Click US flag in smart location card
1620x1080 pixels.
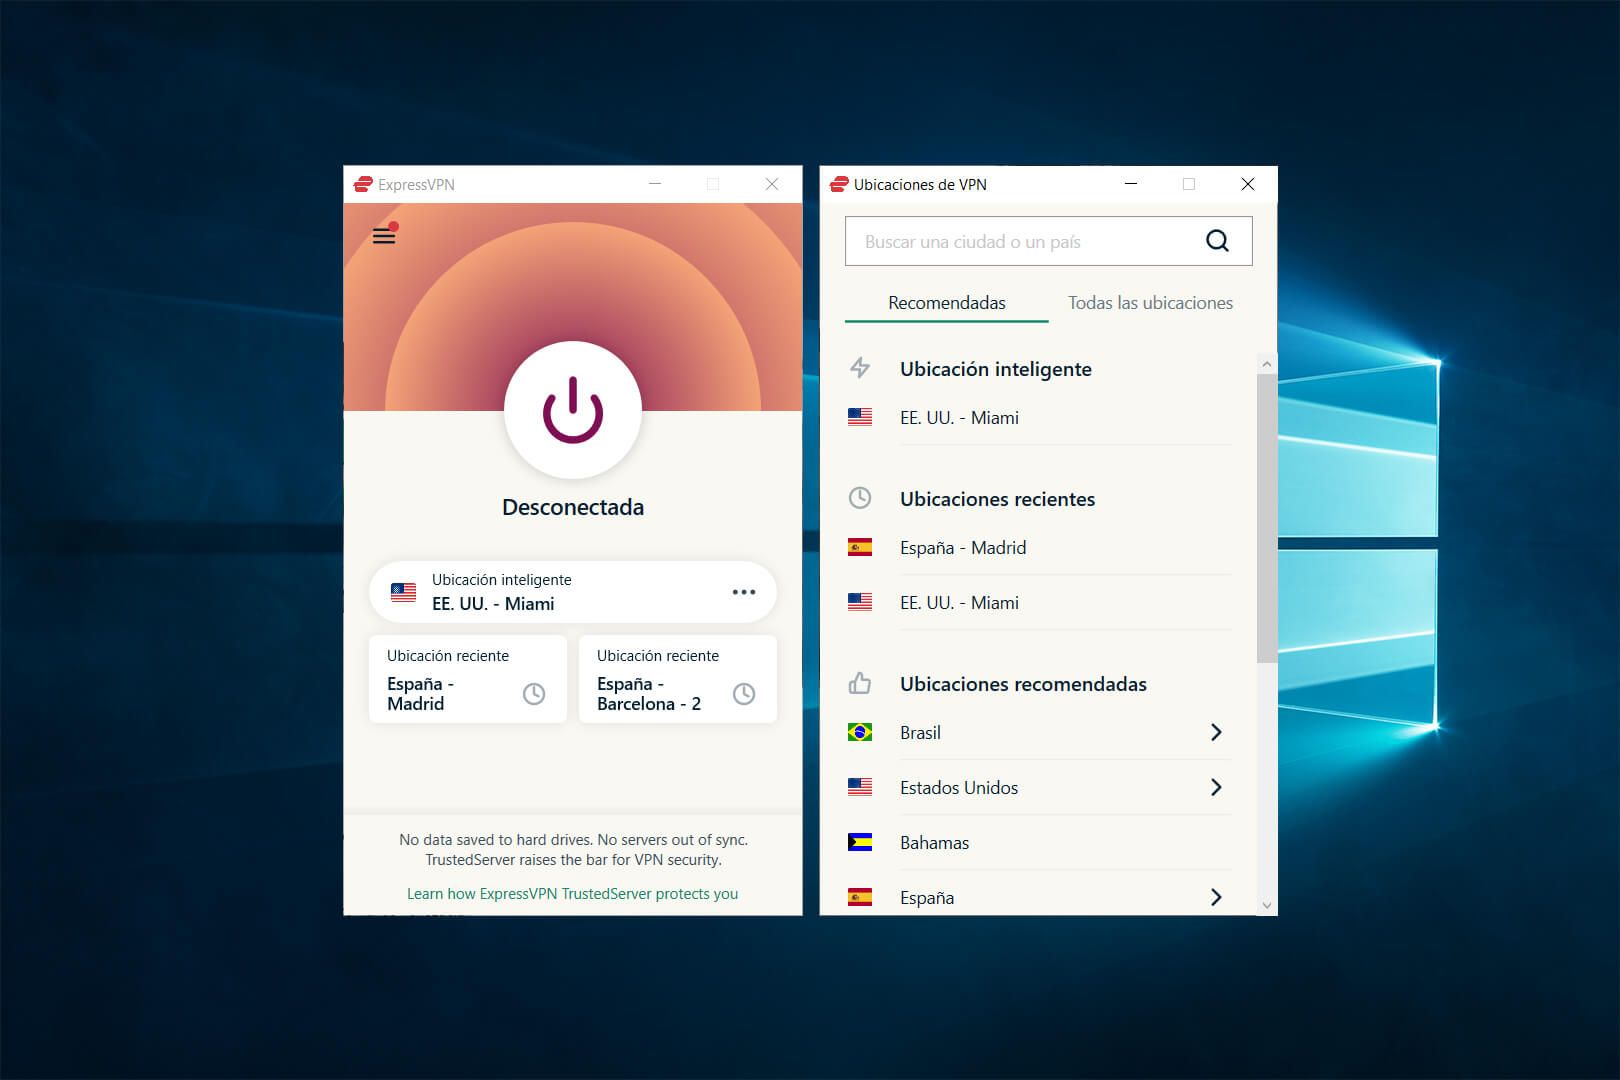pyautogui.click(x=404, y=592)
